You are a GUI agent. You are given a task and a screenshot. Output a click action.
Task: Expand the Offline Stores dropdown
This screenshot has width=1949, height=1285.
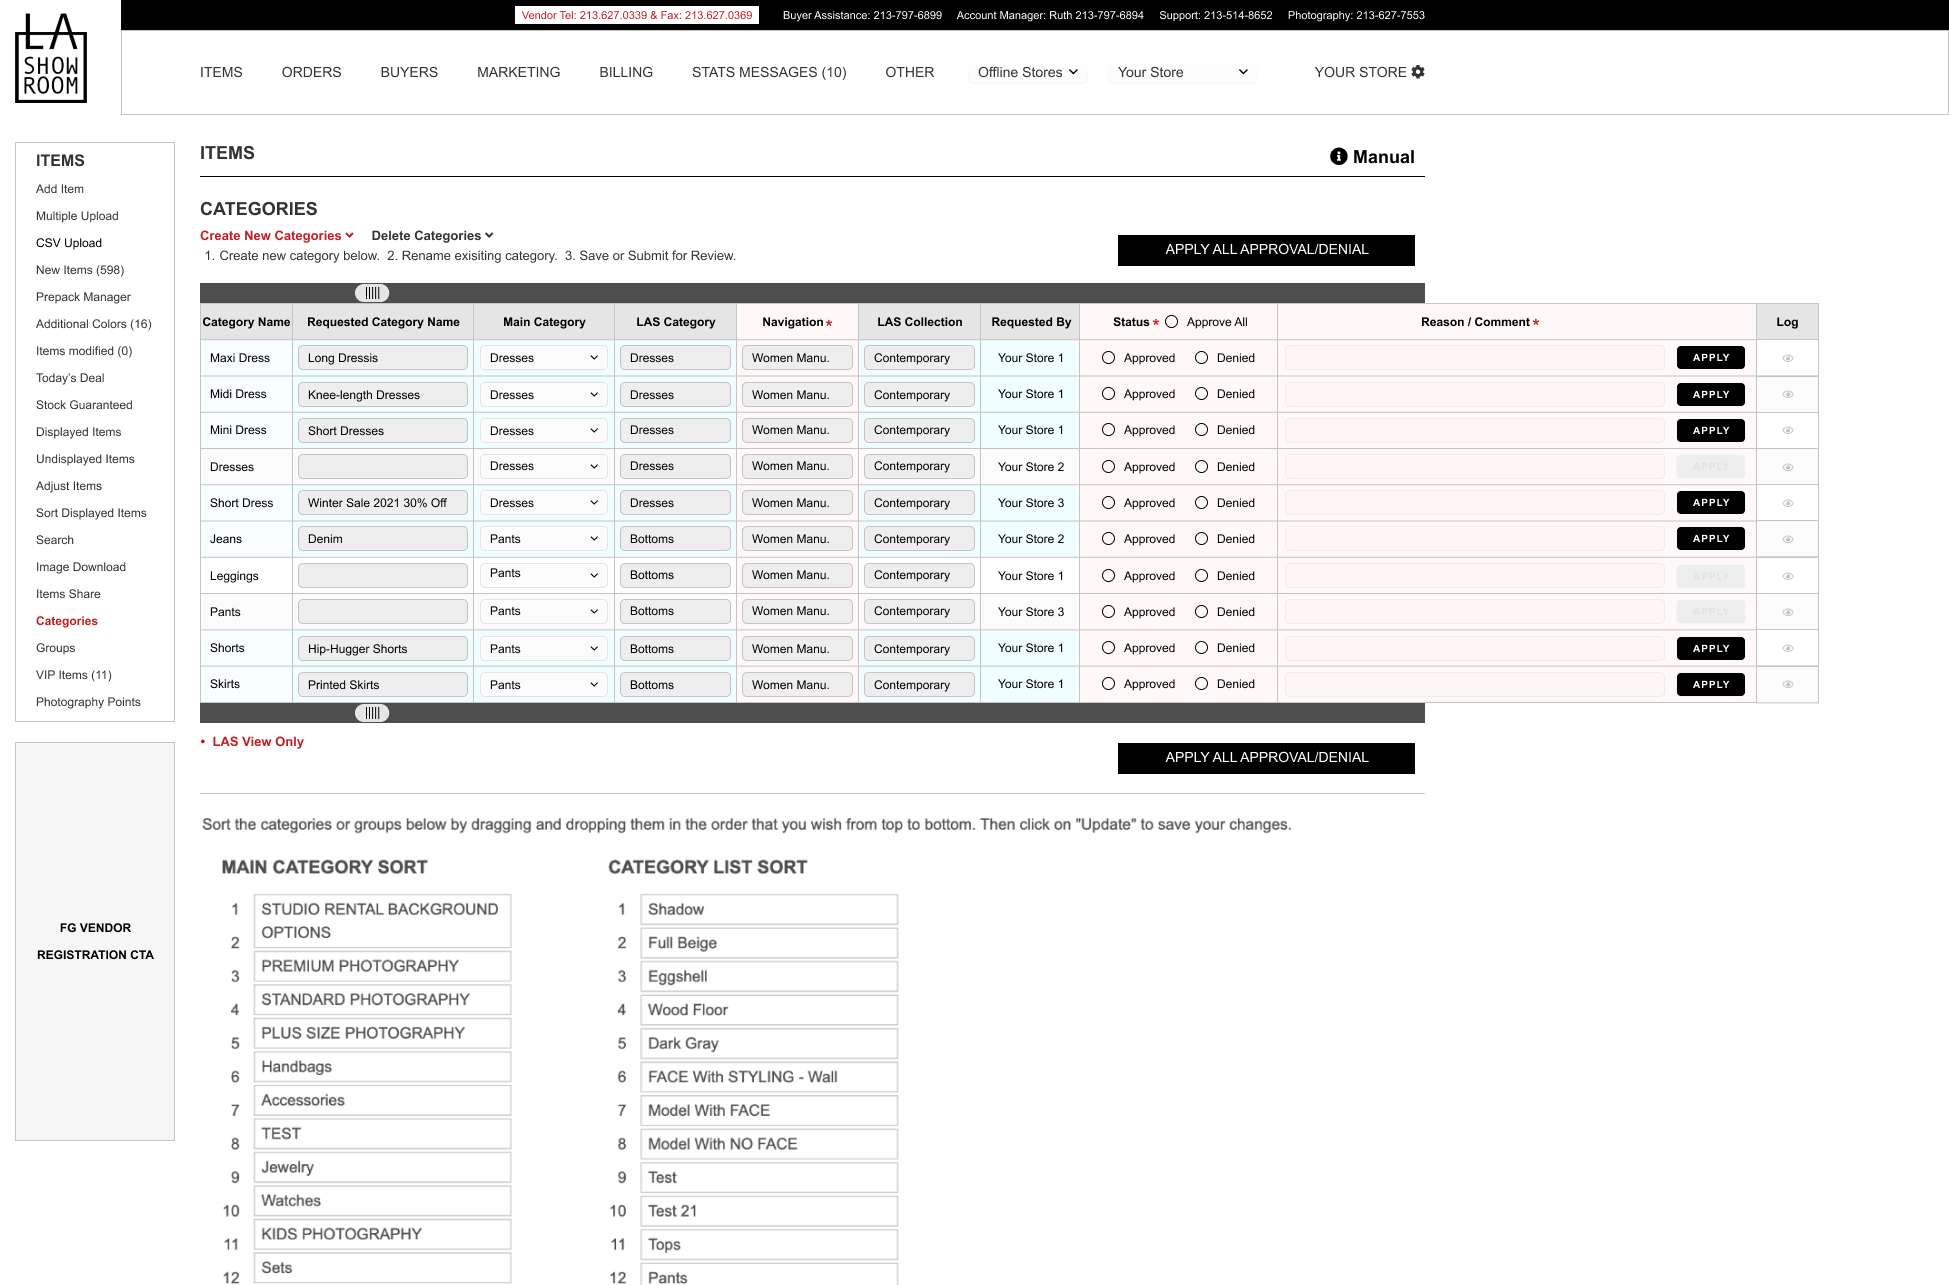click(x=1027, y=72)
